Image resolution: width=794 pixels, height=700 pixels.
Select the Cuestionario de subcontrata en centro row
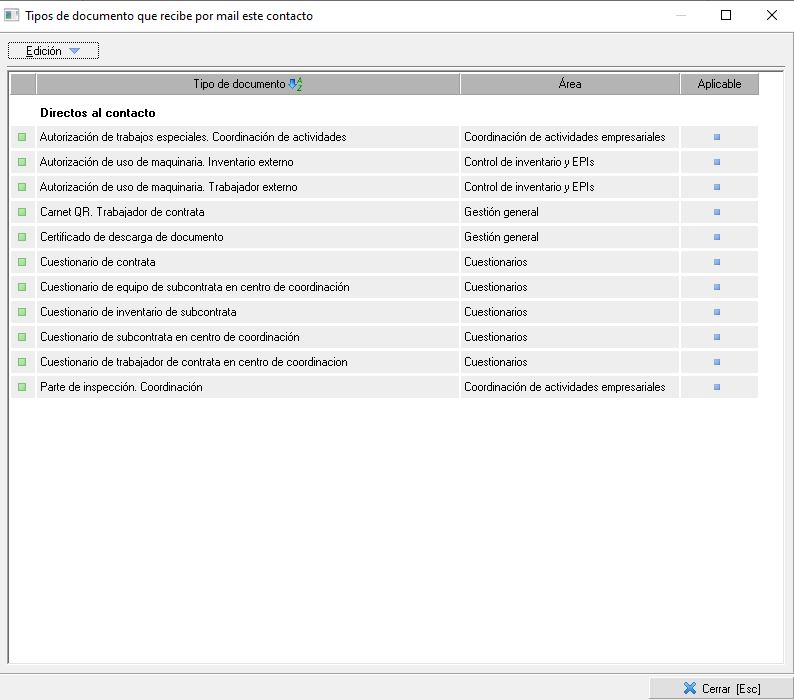point(170,337)
